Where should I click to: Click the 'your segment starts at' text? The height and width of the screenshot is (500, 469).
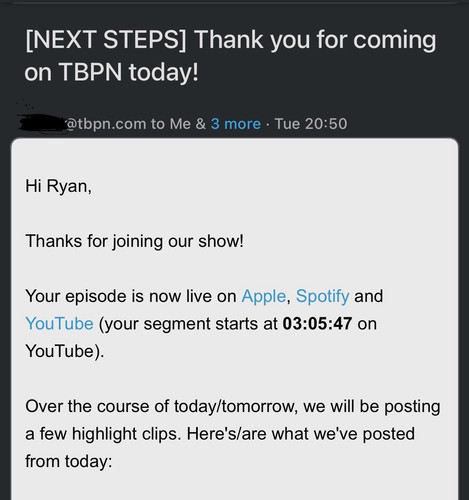click(188, 324)
